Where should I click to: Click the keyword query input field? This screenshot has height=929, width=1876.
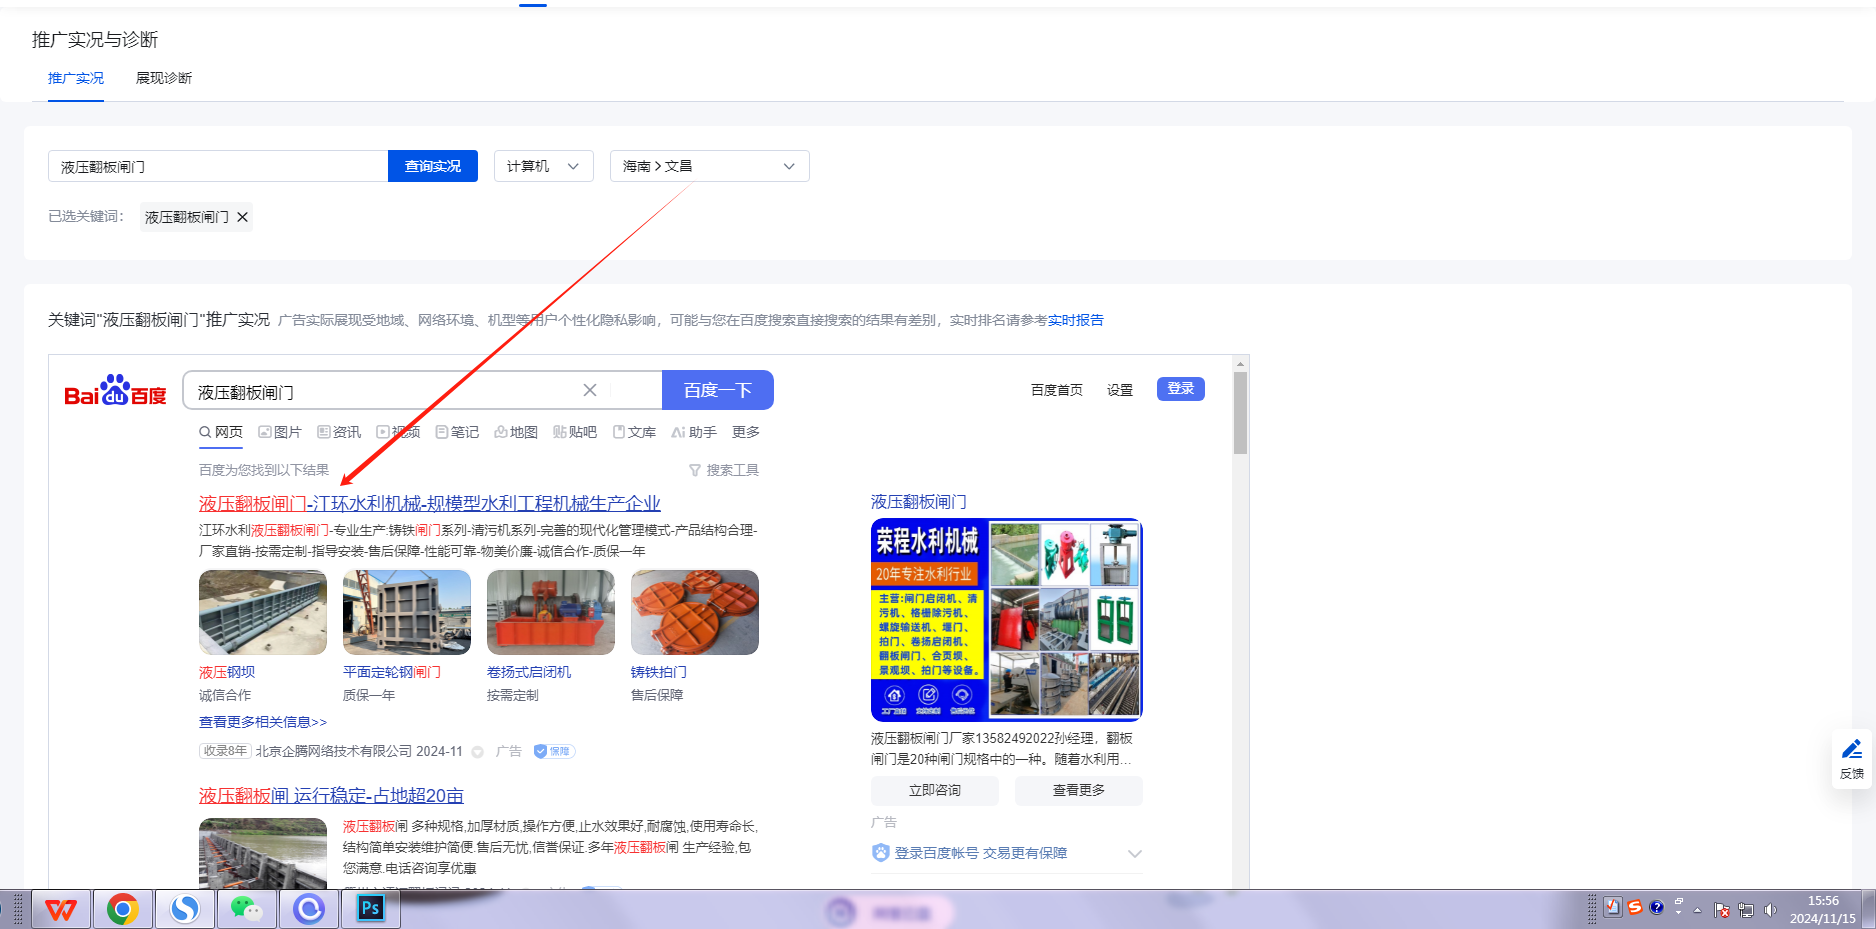218,166
